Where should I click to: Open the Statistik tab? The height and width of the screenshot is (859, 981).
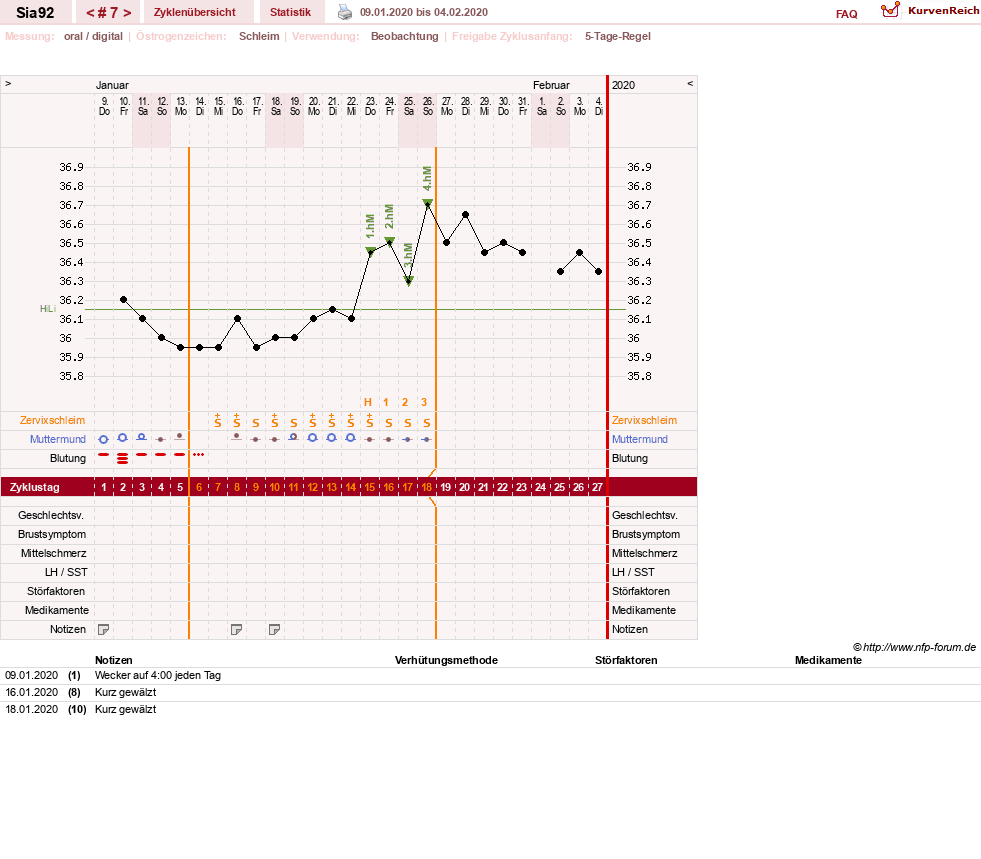click(x=290, y=12)
